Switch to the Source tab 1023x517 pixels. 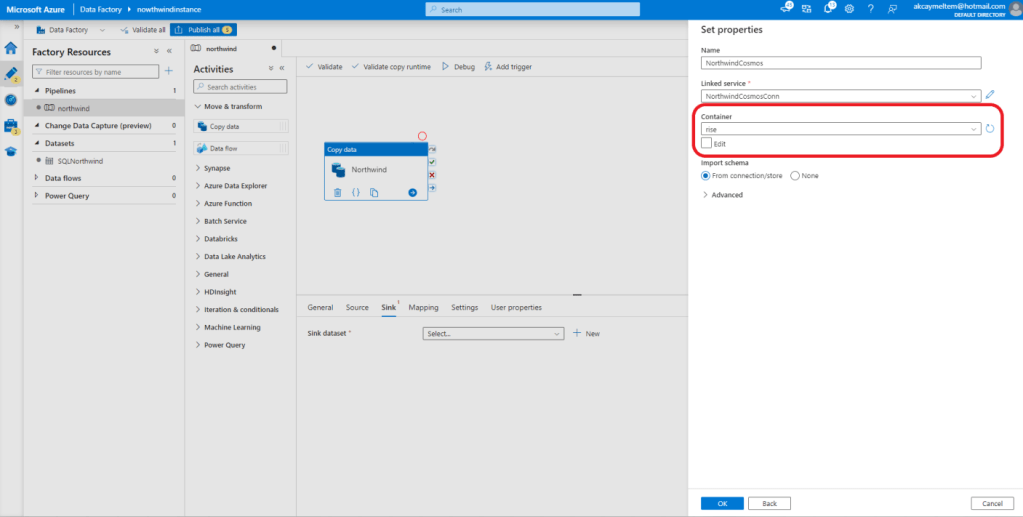(357, 307)
